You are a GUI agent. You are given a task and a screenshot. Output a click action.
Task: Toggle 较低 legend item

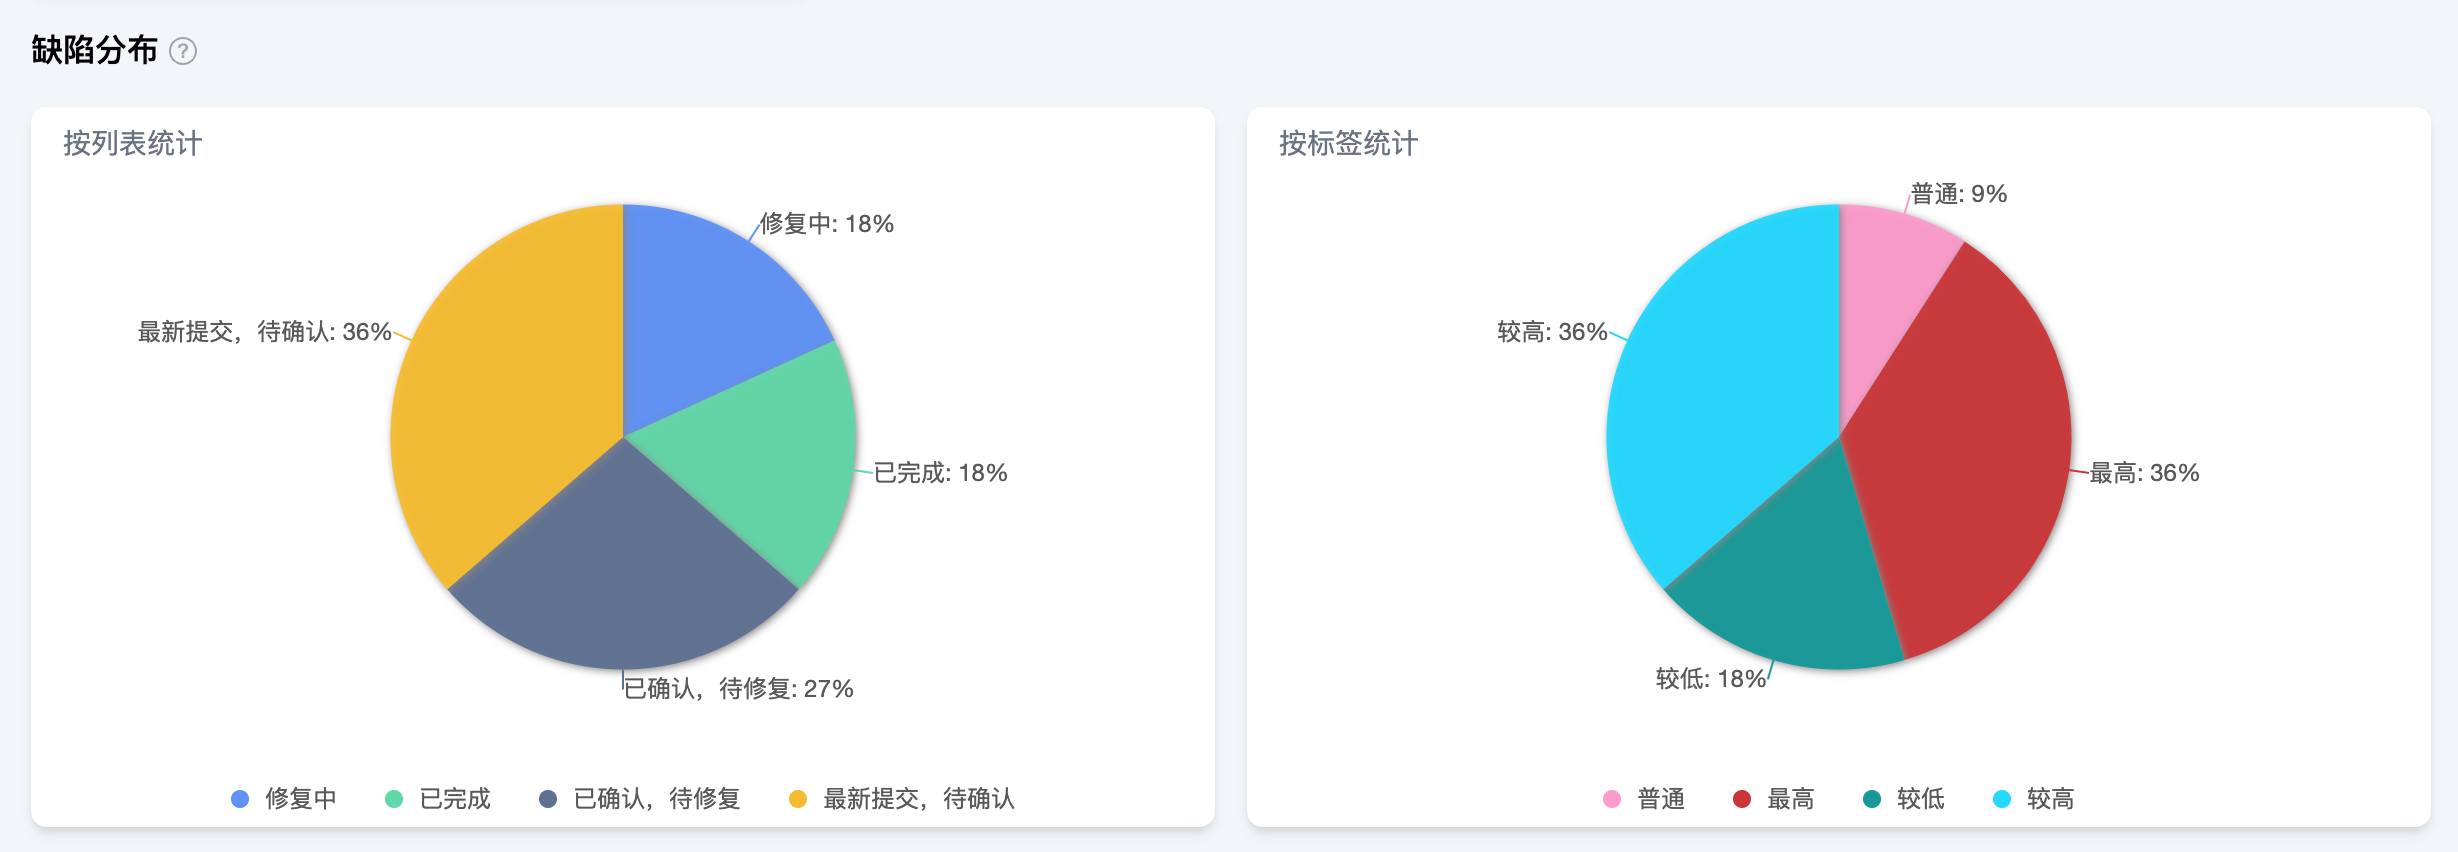[x=1904, y=799]
